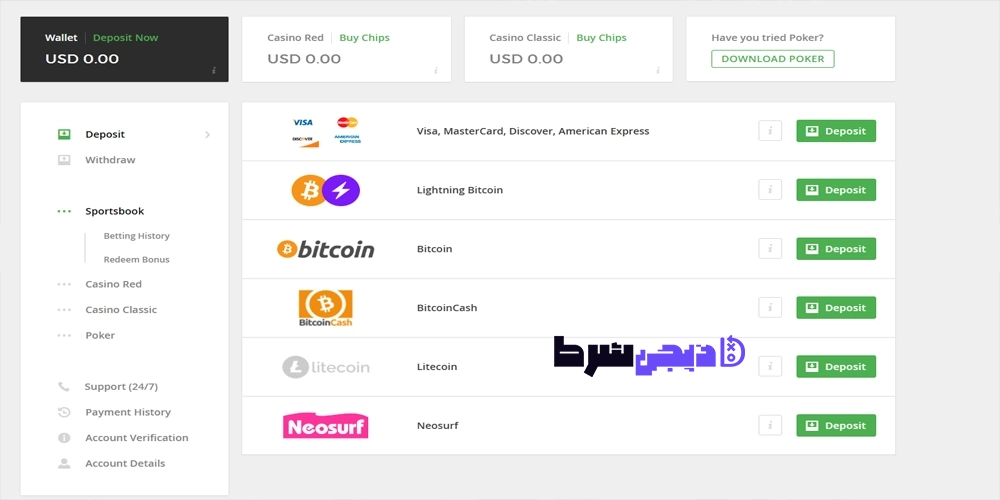Click the Payment History clock icon
Viewport: 1000px width, 500px height.
[64, 412]
